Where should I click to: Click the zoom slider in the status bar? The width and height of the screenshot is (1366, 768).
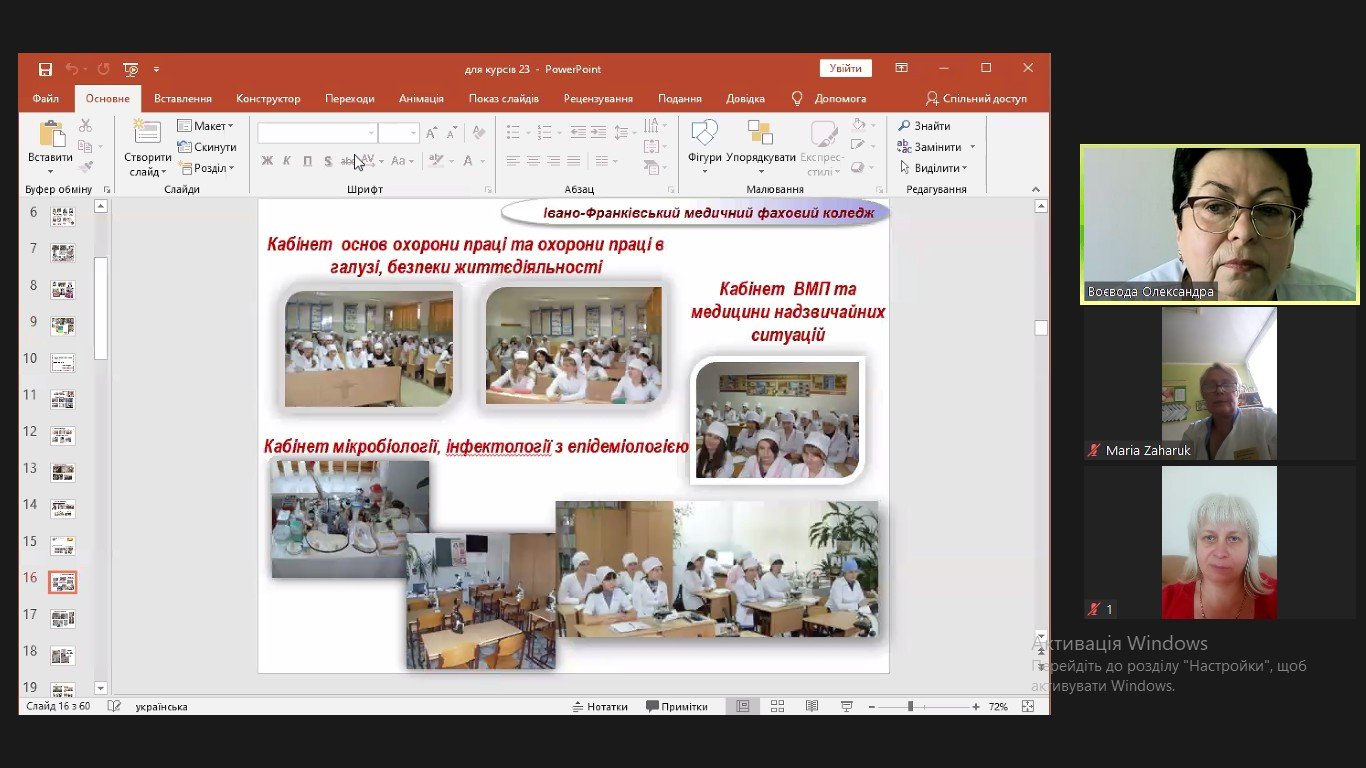point(910,707)
